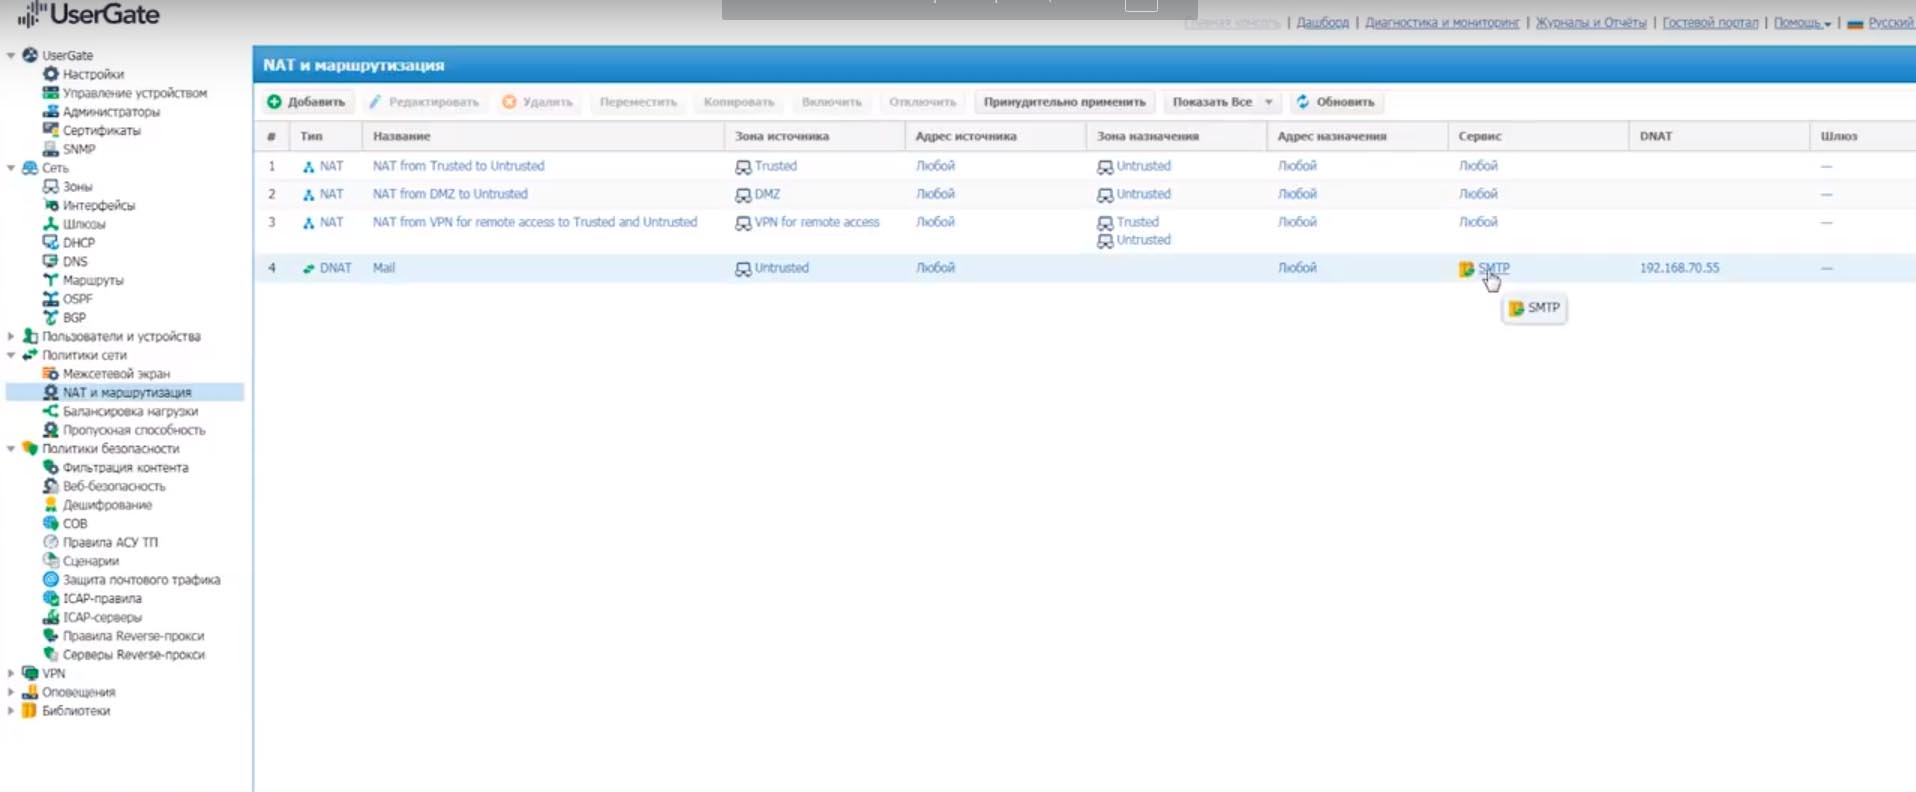This screenshot has width=1916, height=792.
Task: Click the Настройки gear icon in sidebar
Action: pos(51,74)
